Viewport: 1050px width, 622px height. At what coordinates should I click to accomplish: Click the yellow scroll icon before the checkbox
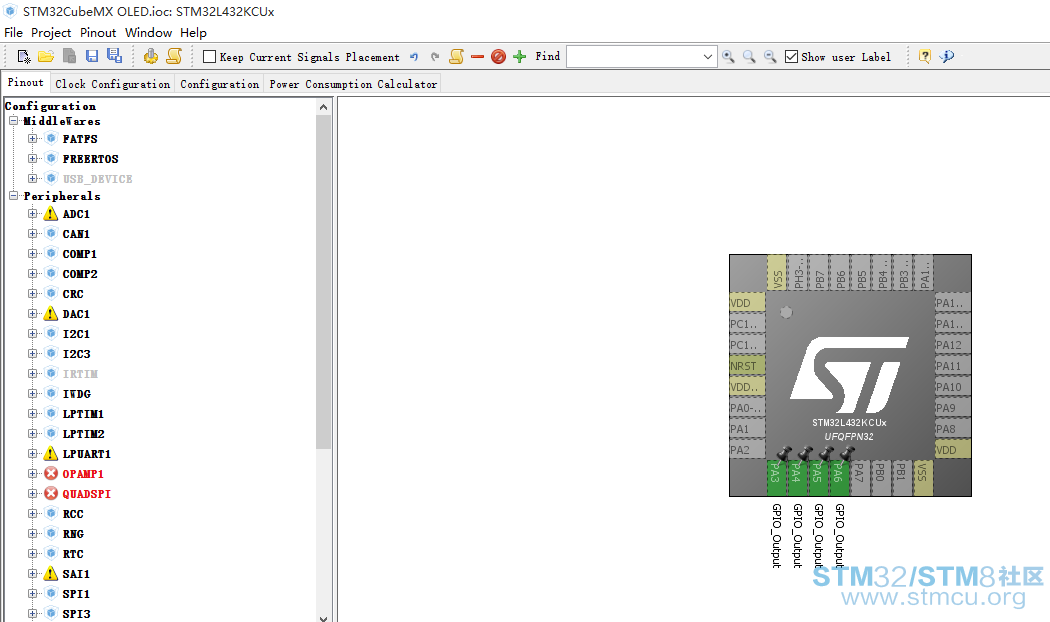[174, 56]
